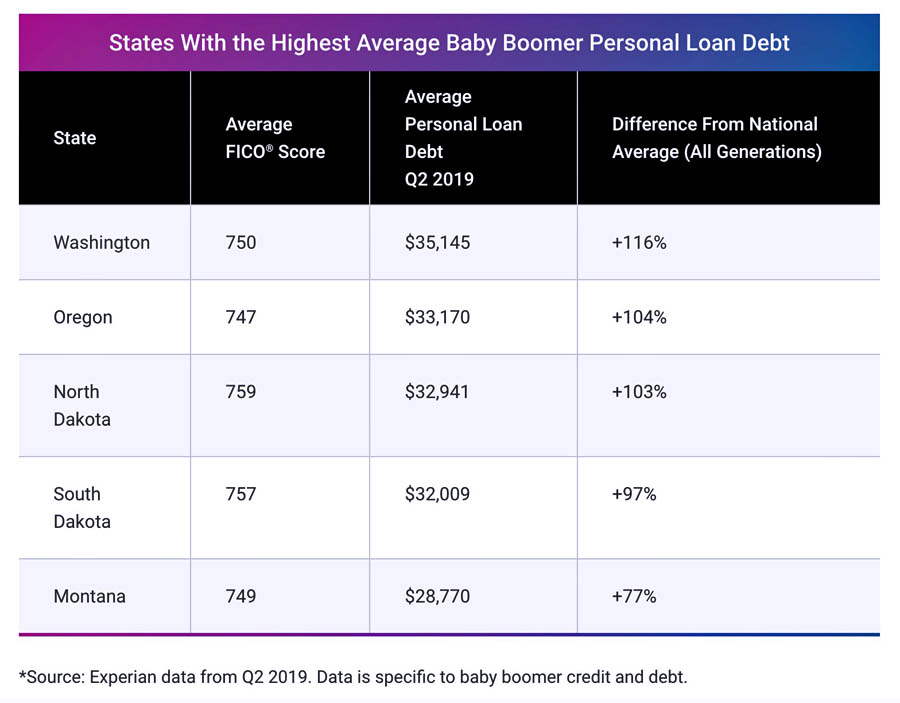Viewport: 900px width, 703px height.
Task: Click the Experian data source footnote
Action: point(353,677)
